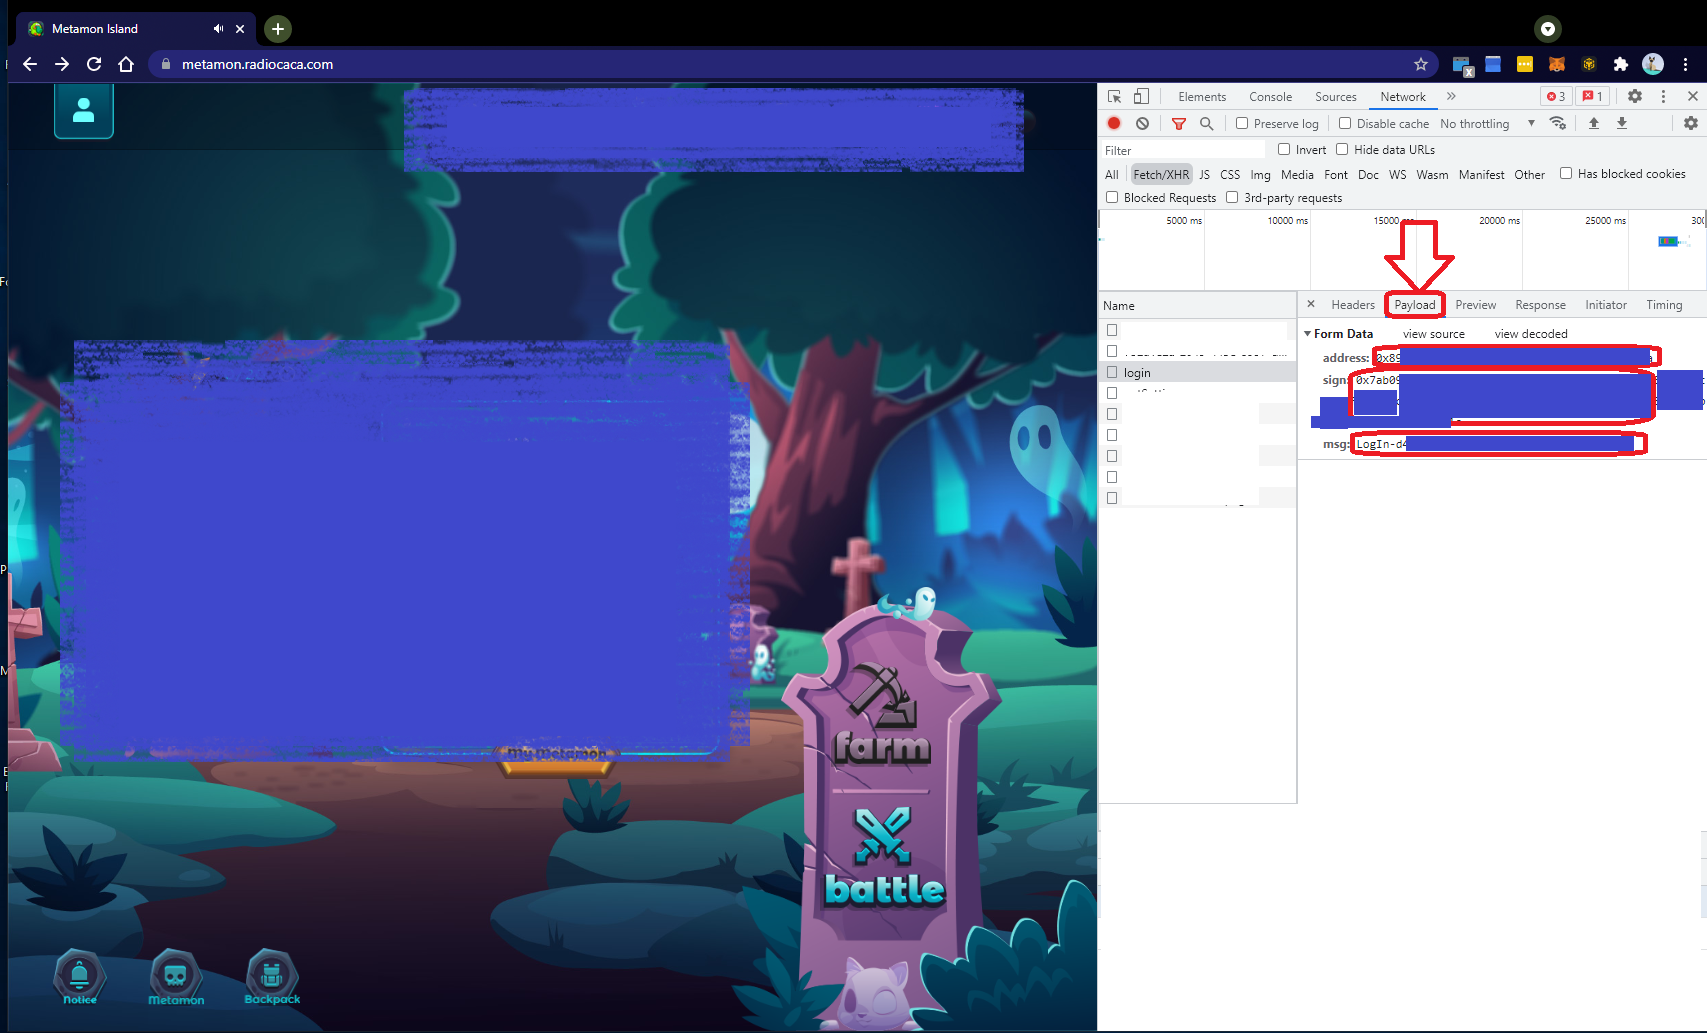The height and width of the screenshot is (1033, 1707).
Task: Switch to the Console panel tab
Action: click(x=1270, y=97)
